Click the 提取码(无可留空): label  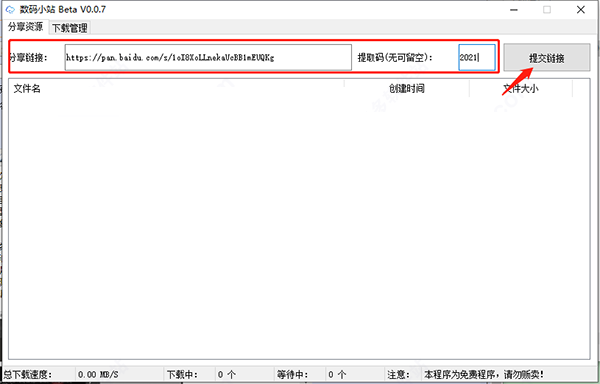click(x=395, y=58)
